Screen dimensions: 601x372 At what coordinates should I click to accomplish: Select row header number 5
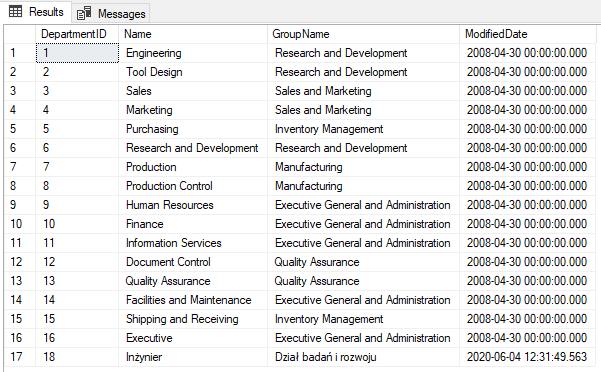pyautogui.click(x=20, y=129)
